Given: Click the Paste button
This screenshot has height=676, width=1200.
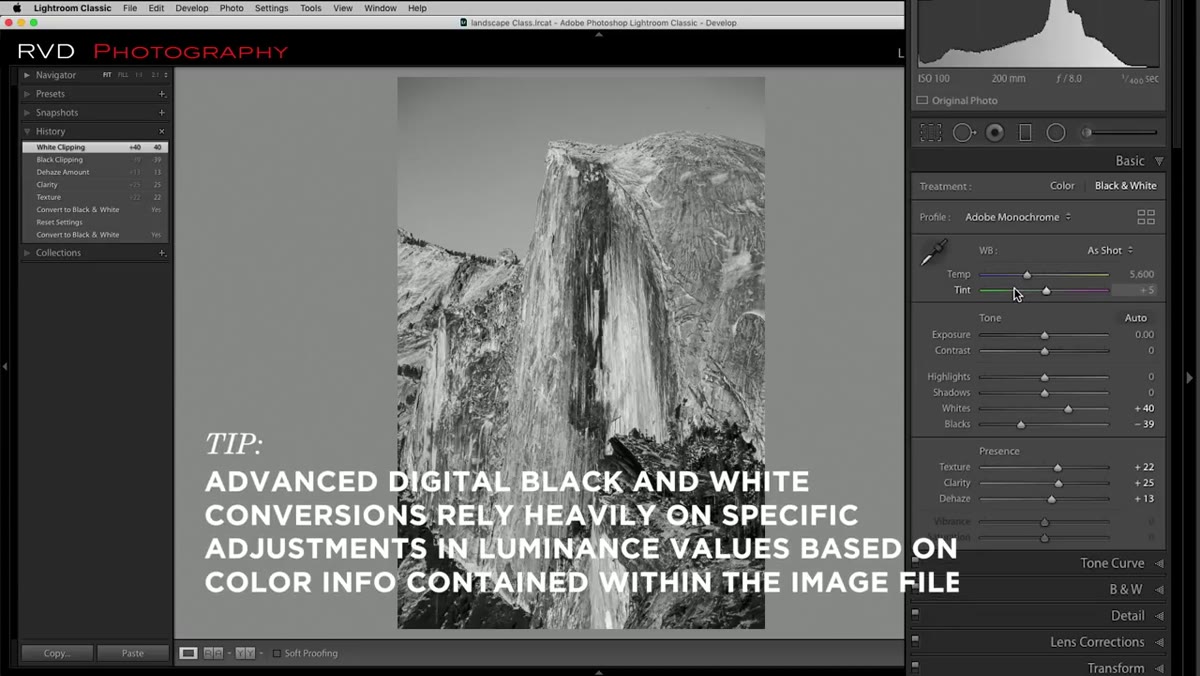Looking at the screenshot, I should pos(133,653).
